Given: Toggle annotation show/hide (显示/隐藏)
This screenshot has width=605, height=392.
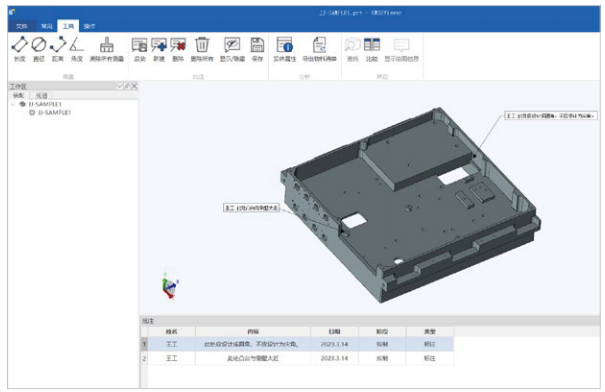Looking at the screenshot, I should [x=232, y=49].
